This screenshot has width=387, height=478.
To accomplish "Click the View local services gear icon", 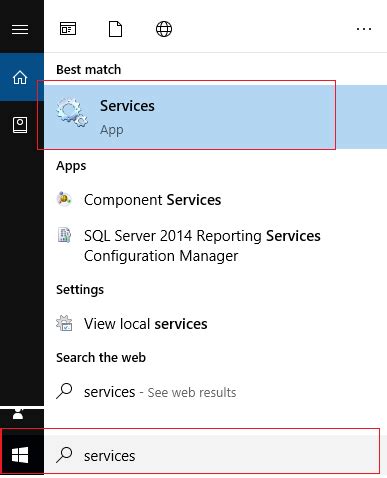I will coord(64,323).
